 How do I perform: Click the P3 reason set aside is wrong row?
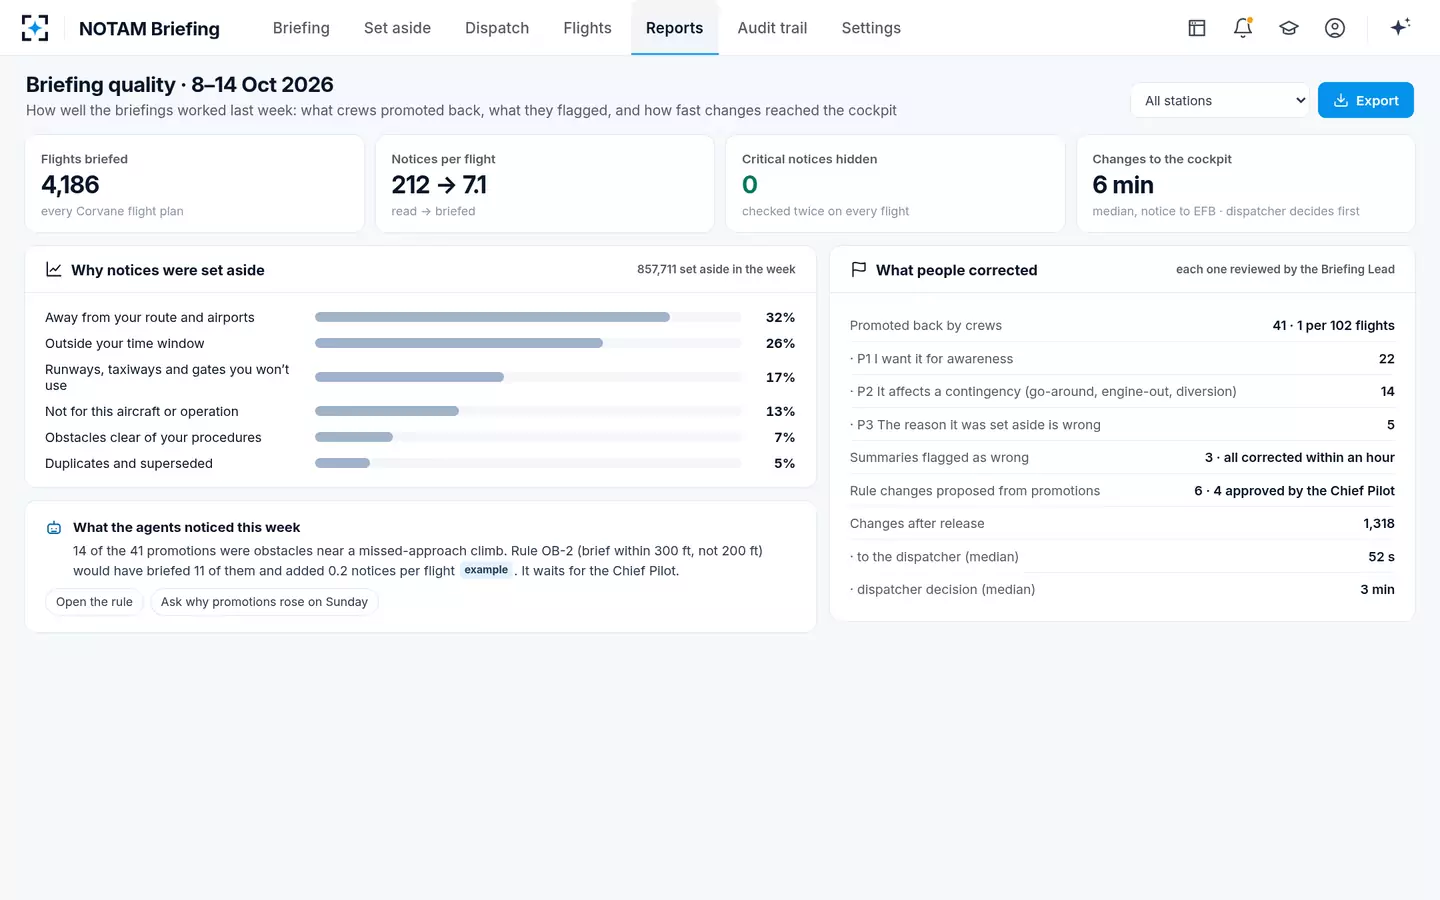coord(1122,424)
